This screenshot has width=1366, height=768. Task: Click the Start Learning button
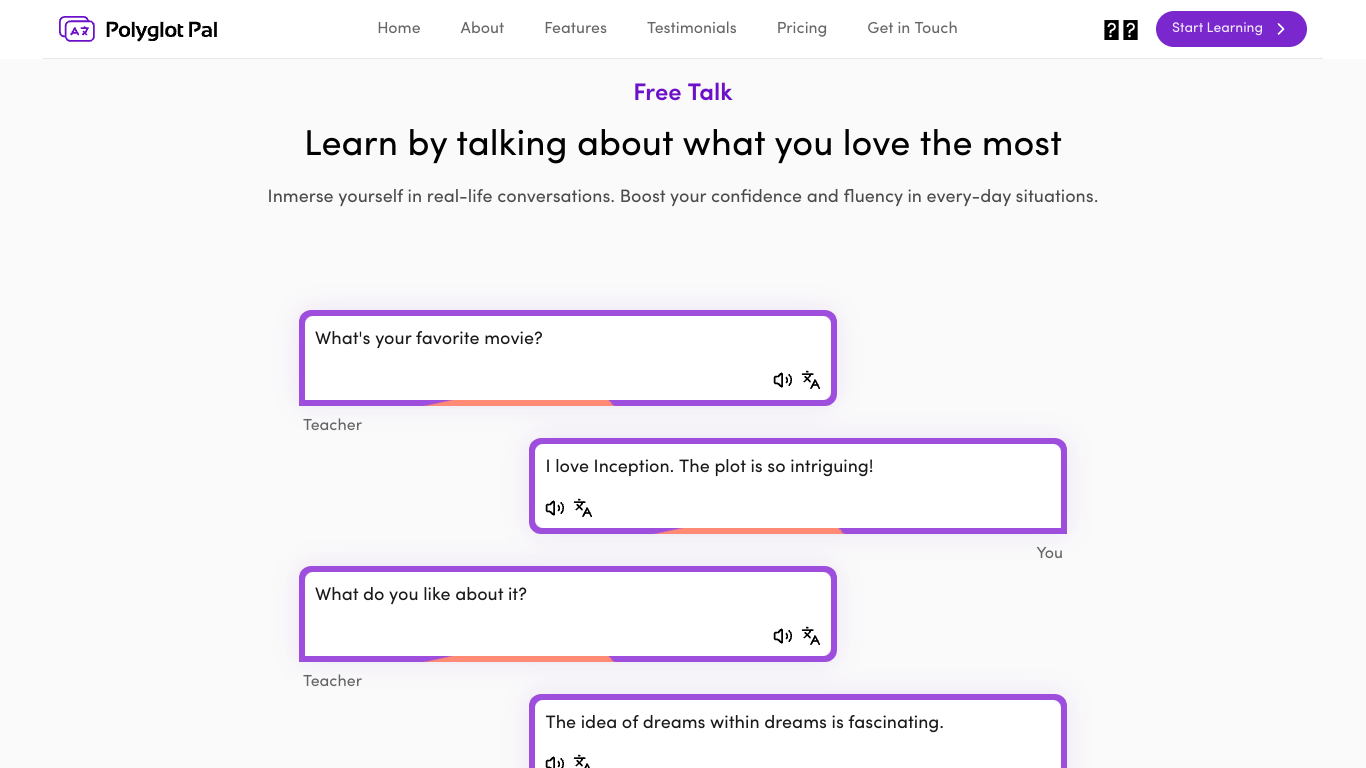tap(1231, 29)
